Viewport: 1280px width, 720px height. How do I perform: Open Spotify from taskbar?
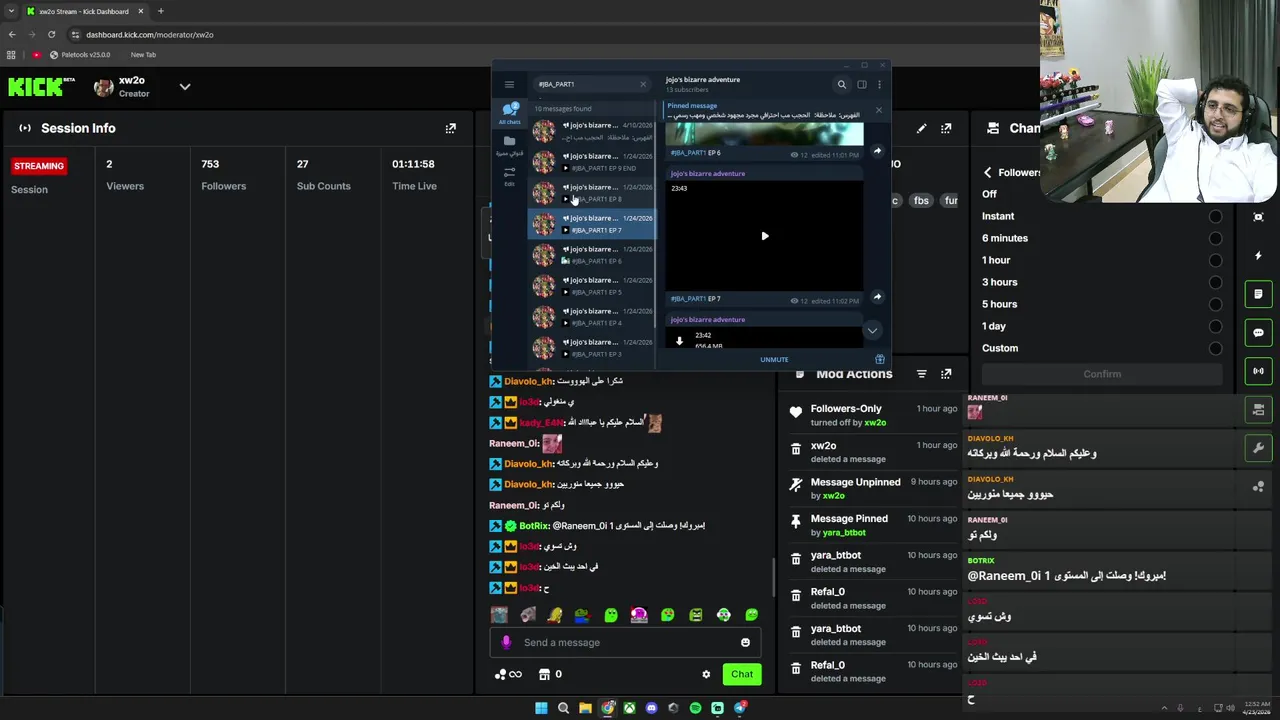pyautogui.click(x=695, y=708)
